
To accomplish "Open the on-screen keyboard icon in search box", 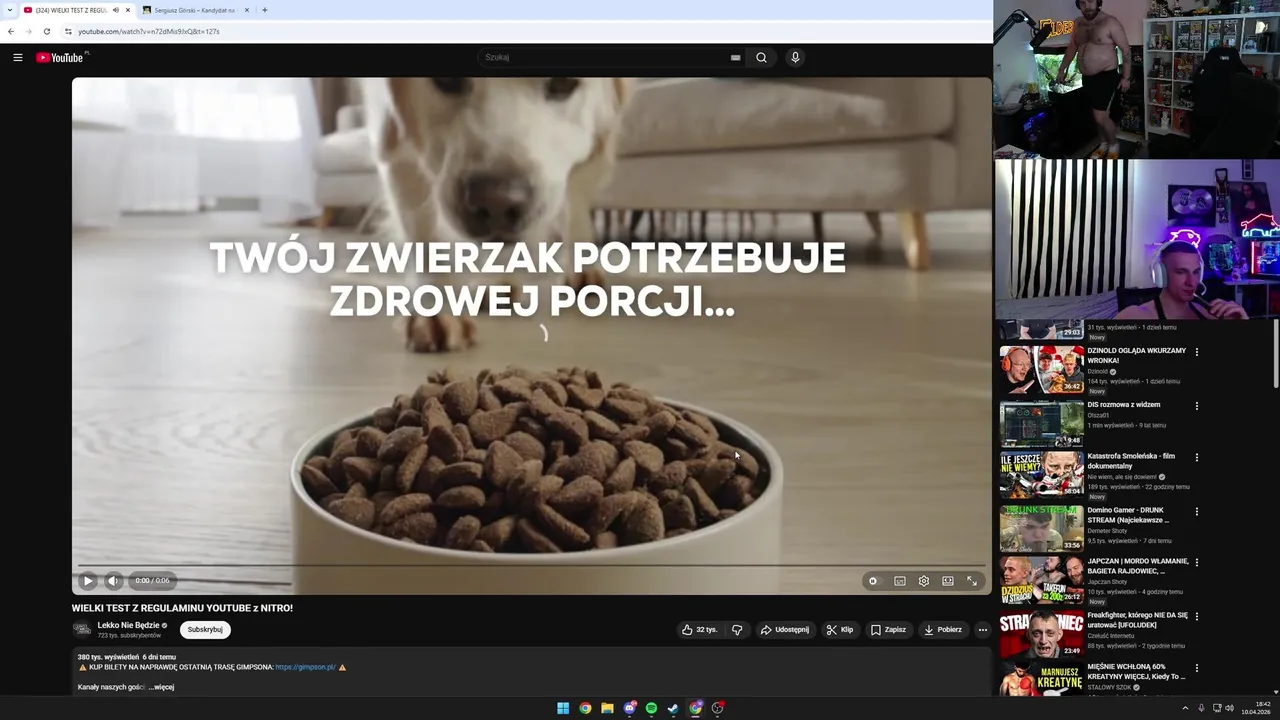I will click(x=735, y=58).
